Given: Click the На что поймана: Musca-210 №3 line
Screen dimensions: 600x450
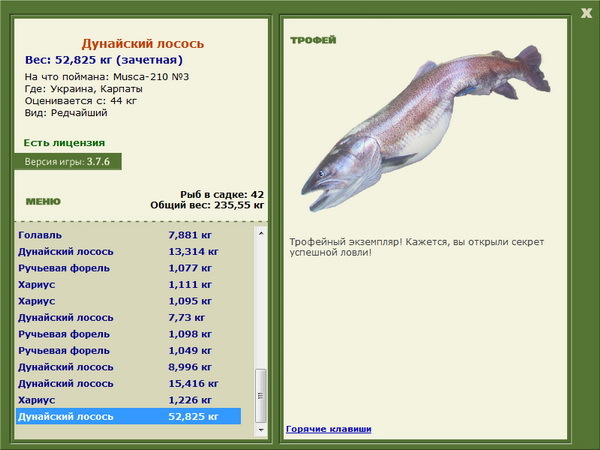Looking at the screenshot, I should 107,77.
